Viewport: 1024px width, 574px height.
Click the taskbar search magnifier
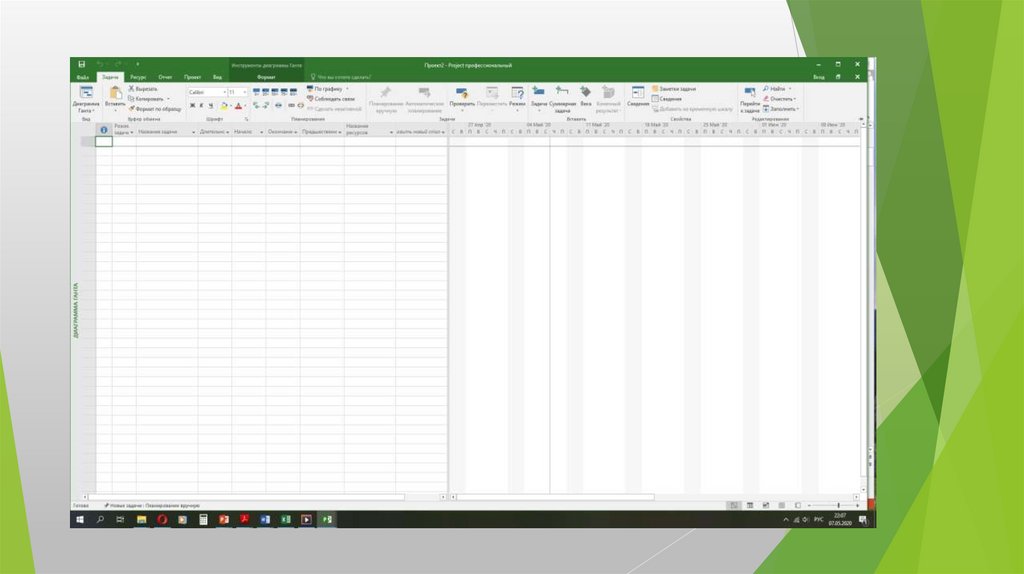(x=100, y=519)
